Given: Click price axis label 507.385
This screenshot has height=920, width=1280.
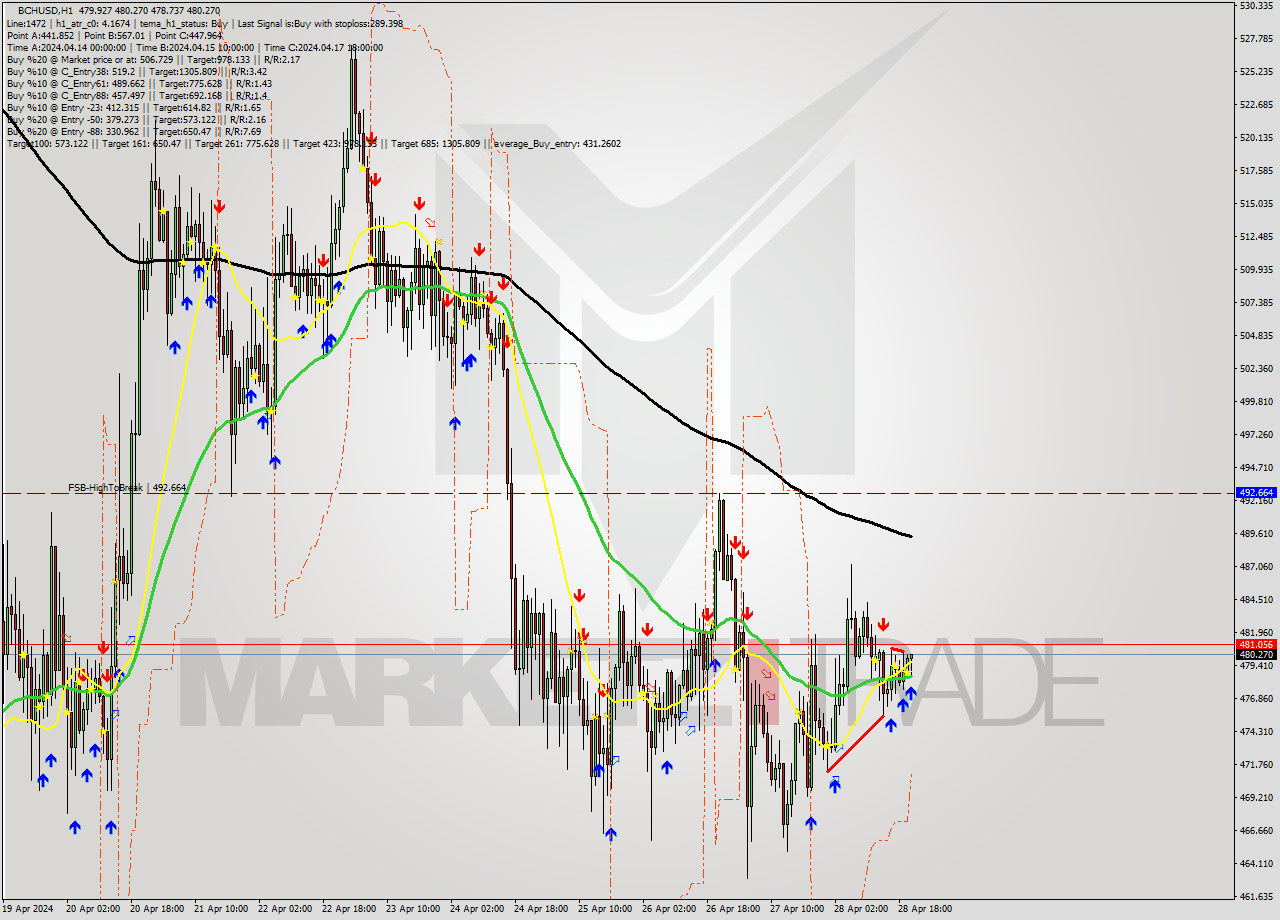Looking at the screenshot, I should point(1255,302).
